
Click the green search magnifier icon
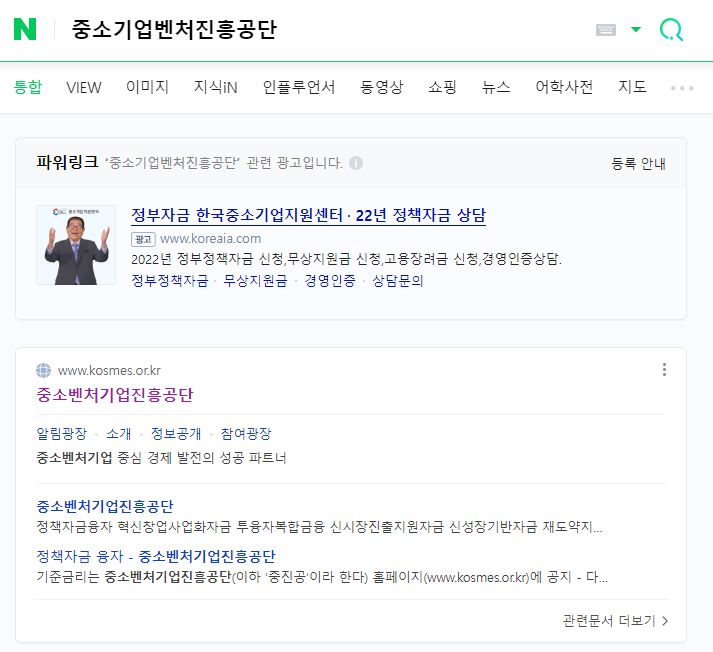tap(672, 30)
